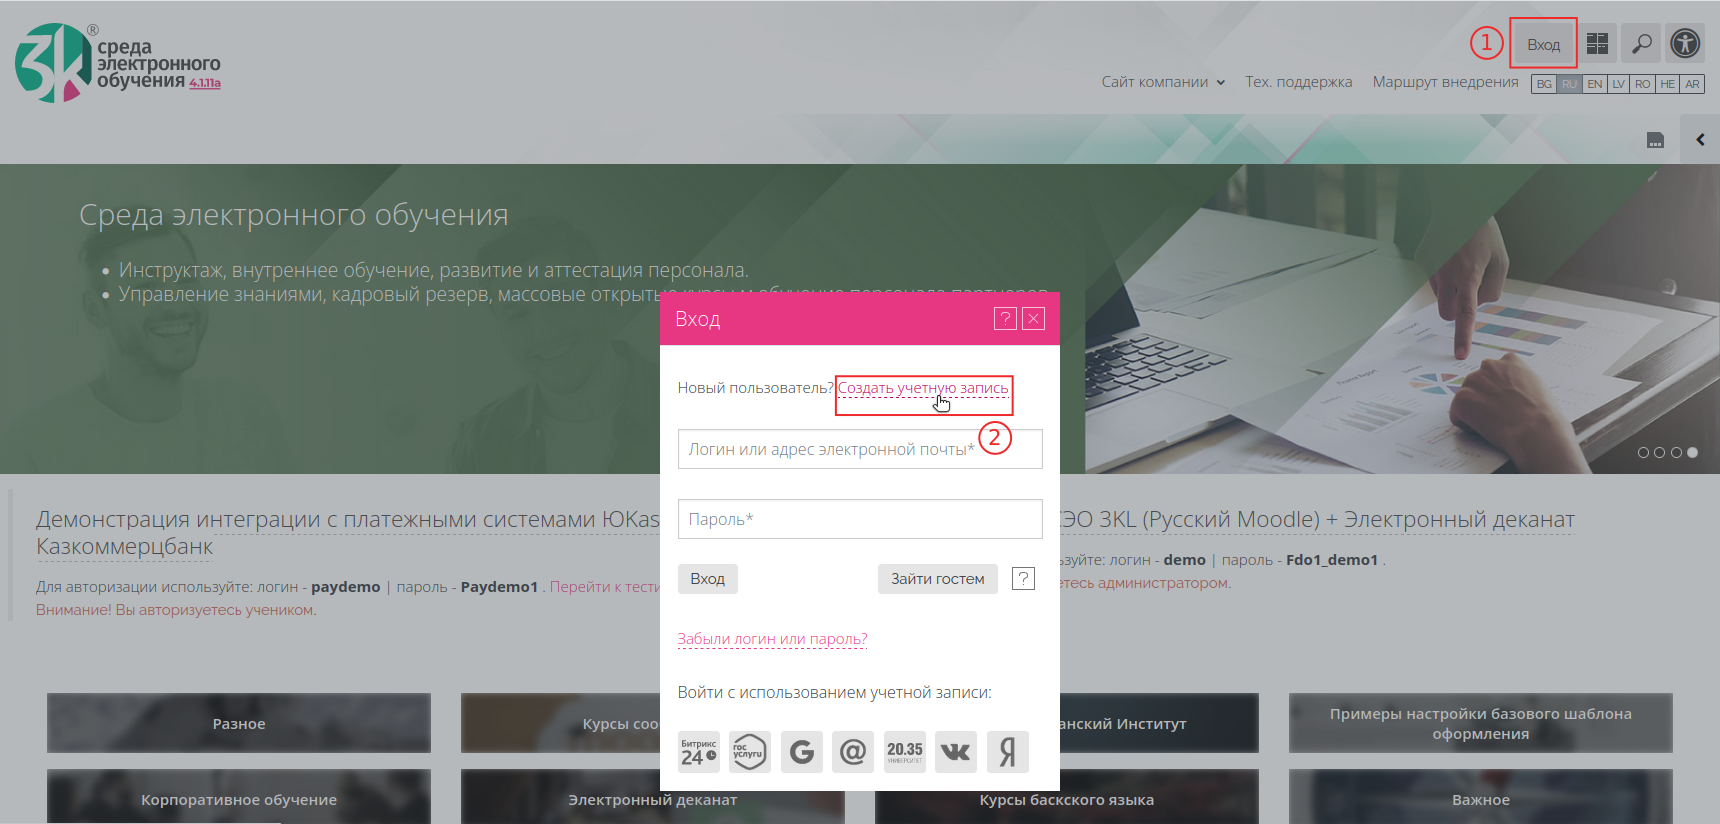Click Перейти к тестированию link near paydemo
Viewport: 1720px width, 824px height.
604,587
